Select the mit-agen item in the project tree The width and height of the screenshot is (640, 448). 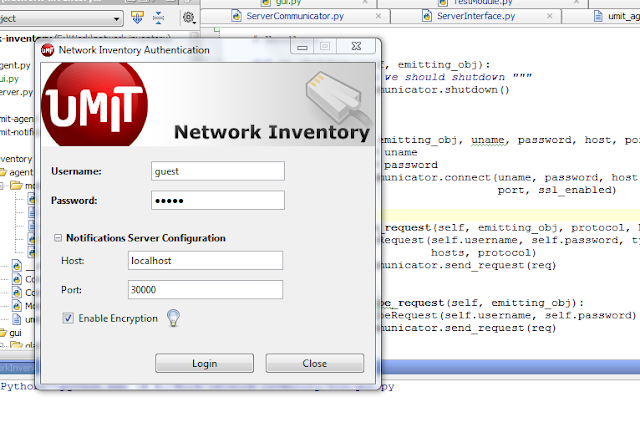(x=17, y=119)
